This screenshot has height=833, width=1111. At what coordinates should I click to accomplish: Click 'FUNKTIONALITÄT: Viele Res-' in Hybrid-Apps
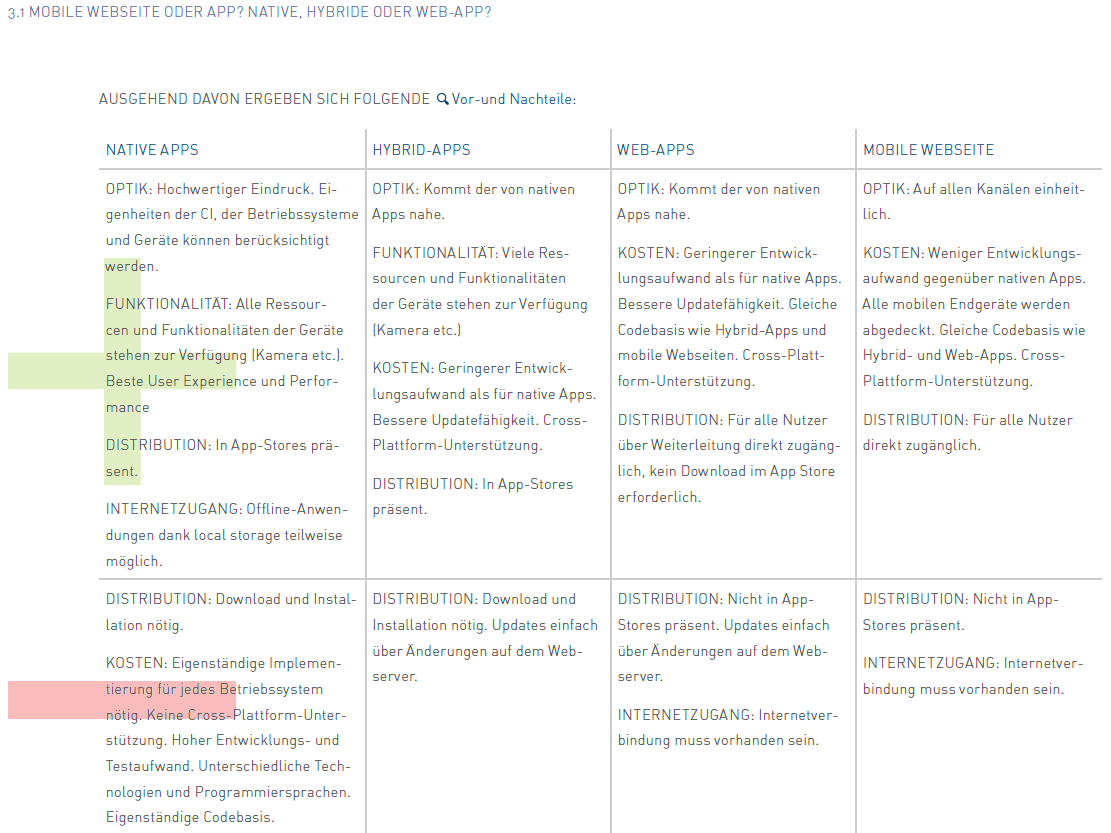click(x=471, y=254)
